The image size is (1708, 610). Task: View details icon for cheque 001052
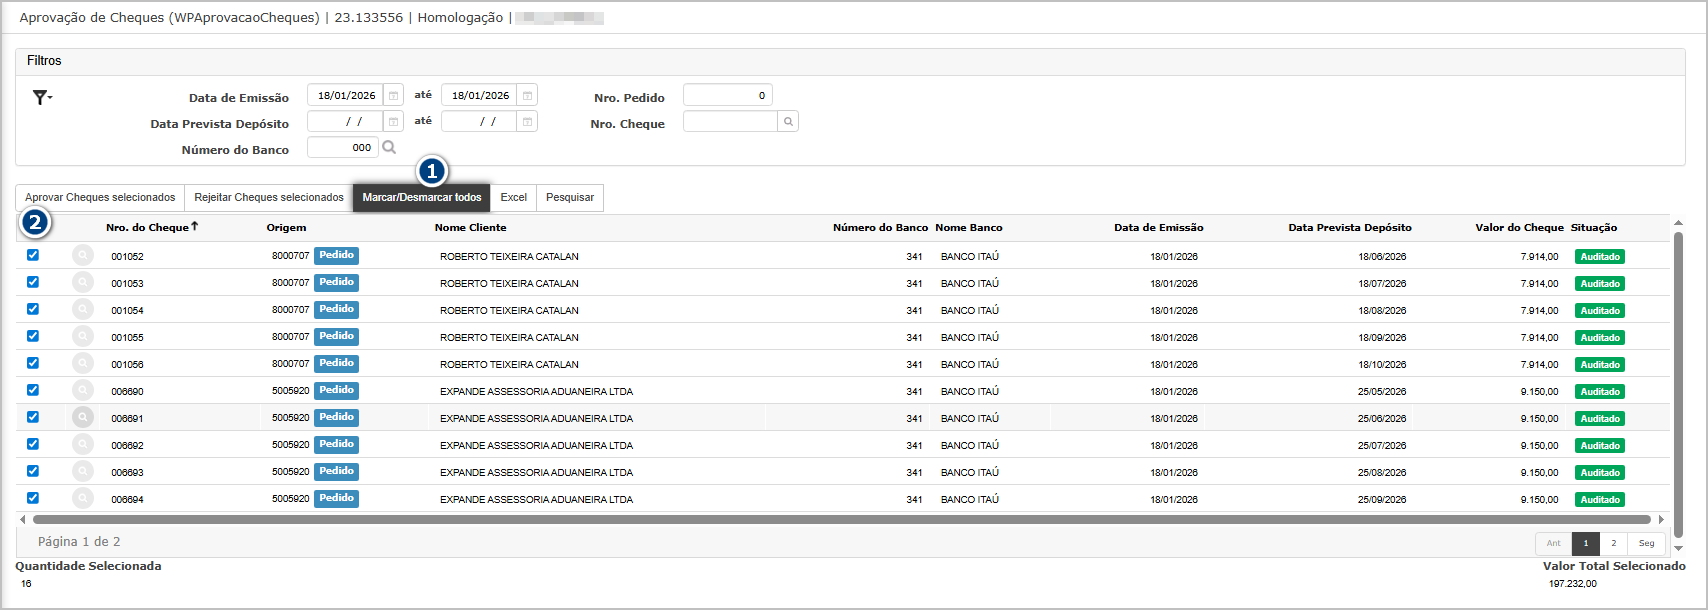(x=83, y=256)
